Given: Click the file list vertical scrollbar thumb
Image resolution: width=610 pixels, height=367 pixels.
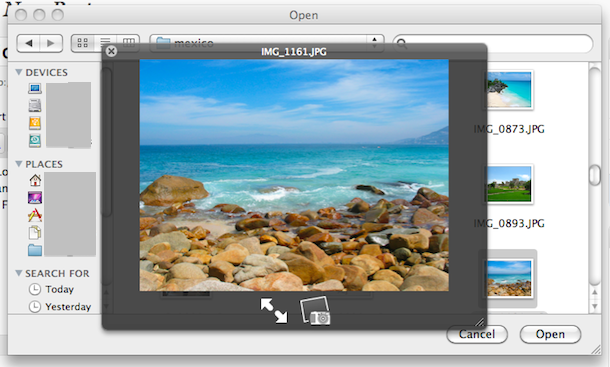Looking at the screenshot, I should tap(595, 175).
